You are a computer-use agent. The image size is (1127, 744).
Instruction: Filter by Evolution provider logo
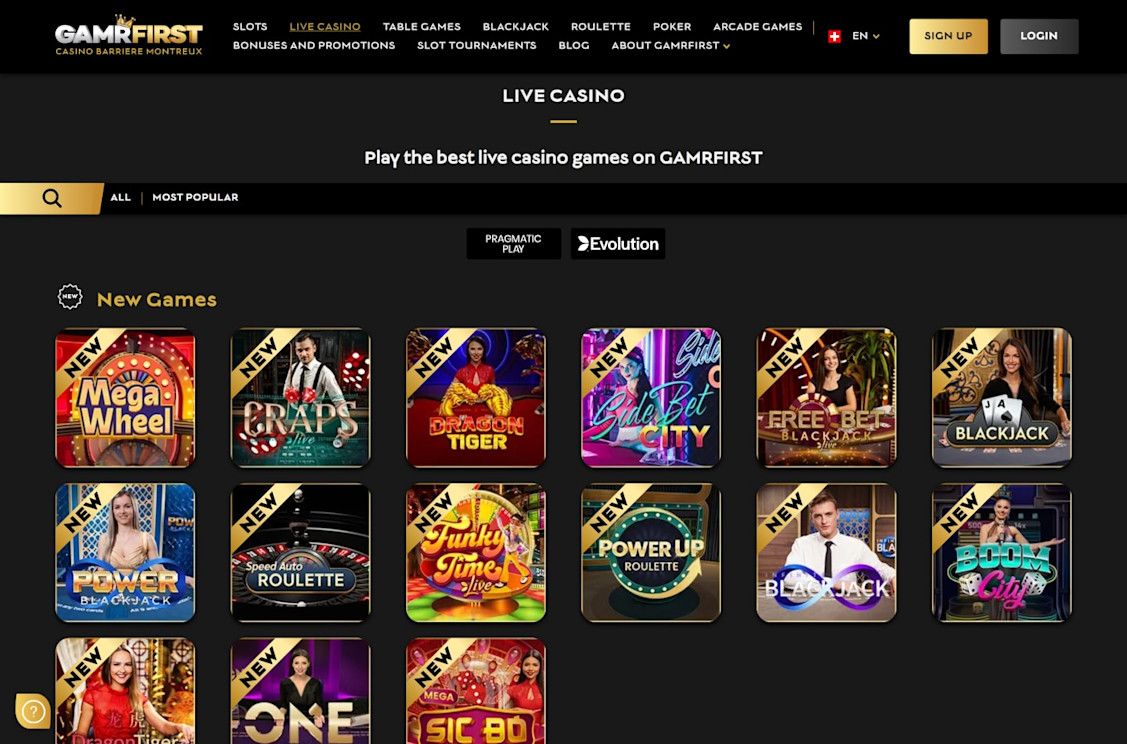(x=618, y=244)
